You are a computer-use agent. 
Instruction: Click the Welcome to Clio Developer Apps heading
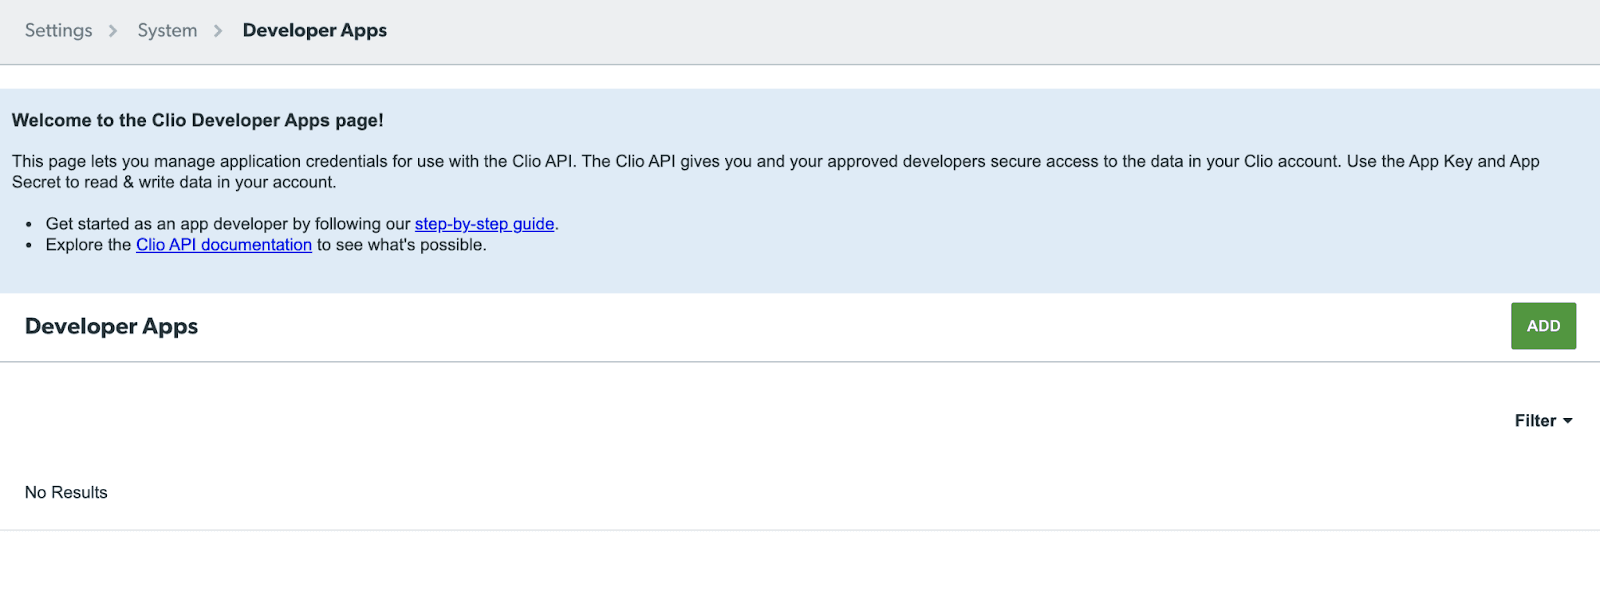[198, 121]
